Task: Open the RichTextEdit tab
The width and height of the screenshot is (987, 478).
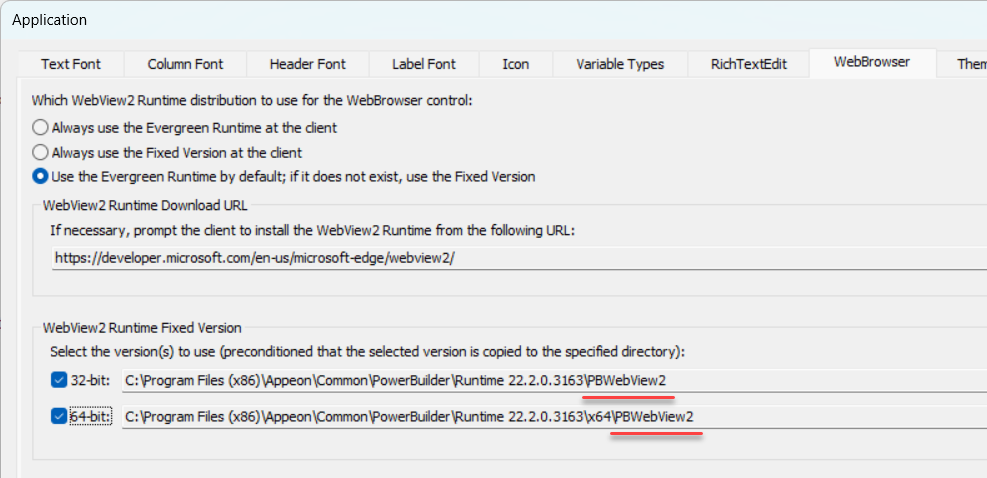Action: coord(749,64)
